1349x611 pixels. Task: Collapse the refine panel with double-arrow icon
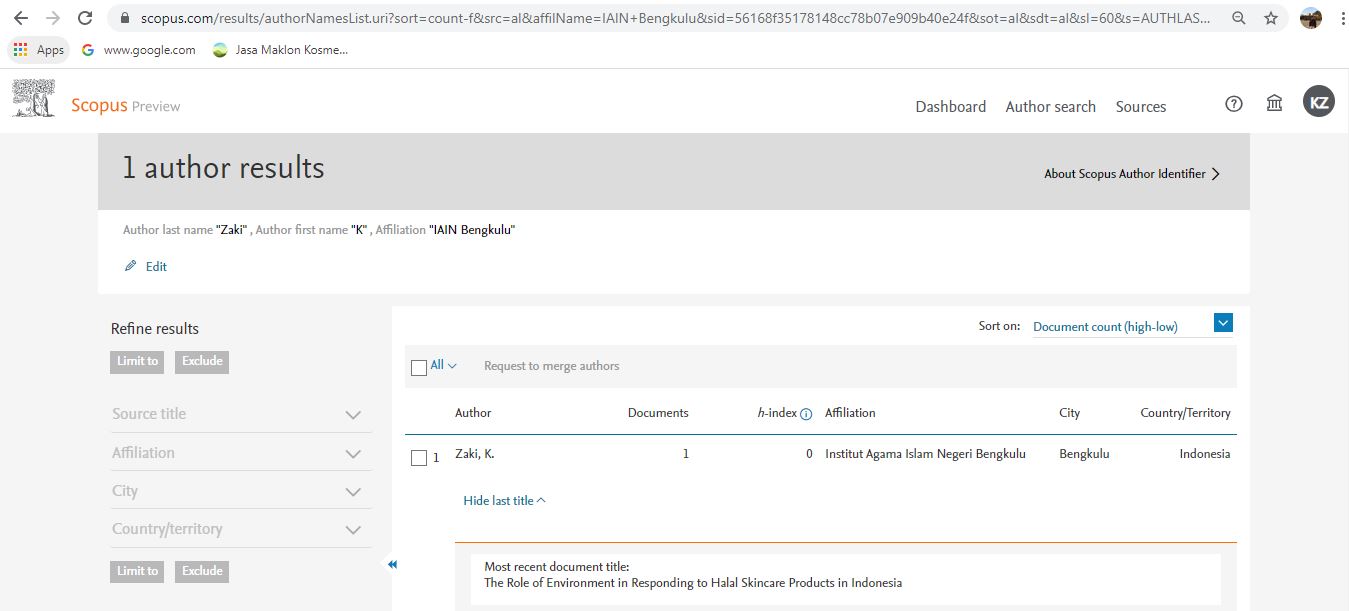[392, 565]
